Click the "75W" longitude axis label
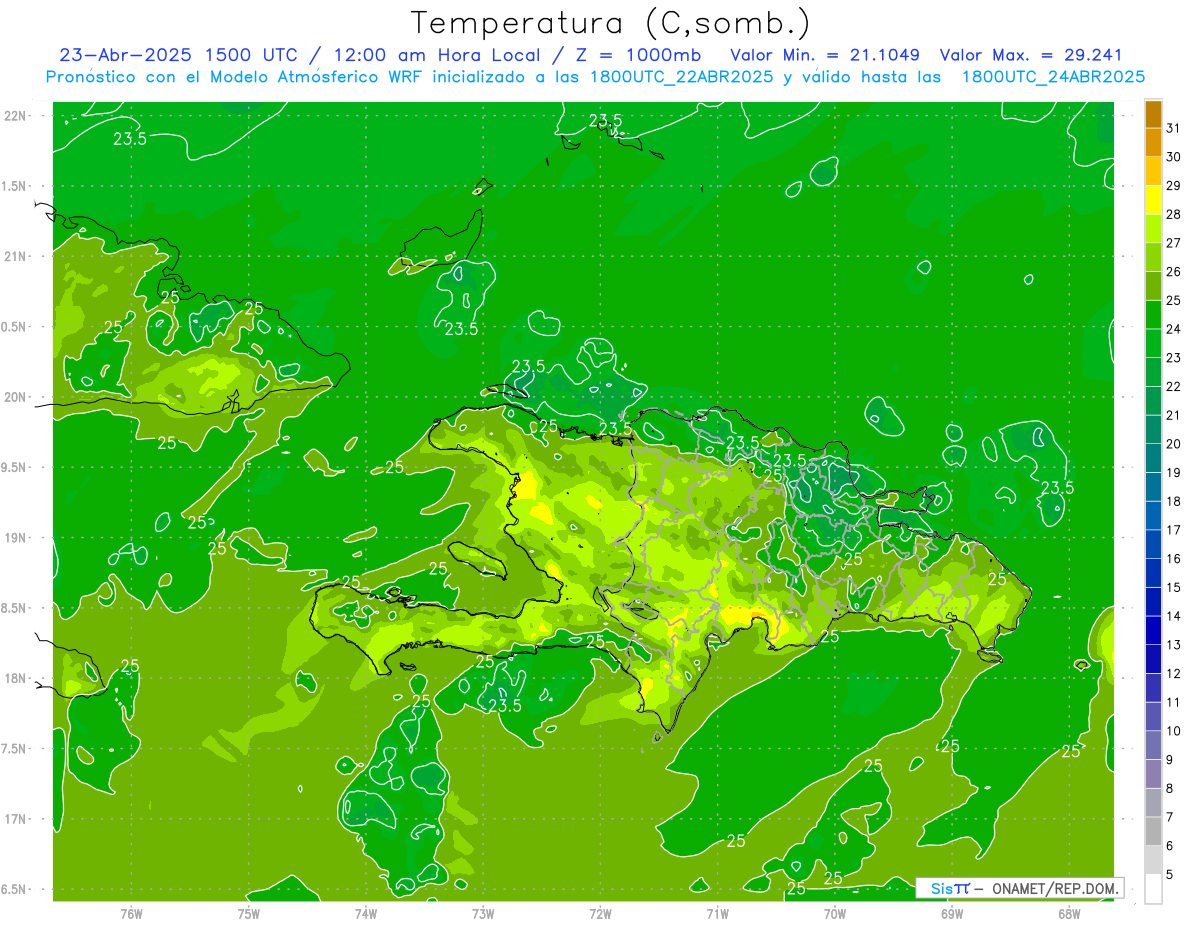Viewport: 1200px width, 927px height. tap(248, 914)
